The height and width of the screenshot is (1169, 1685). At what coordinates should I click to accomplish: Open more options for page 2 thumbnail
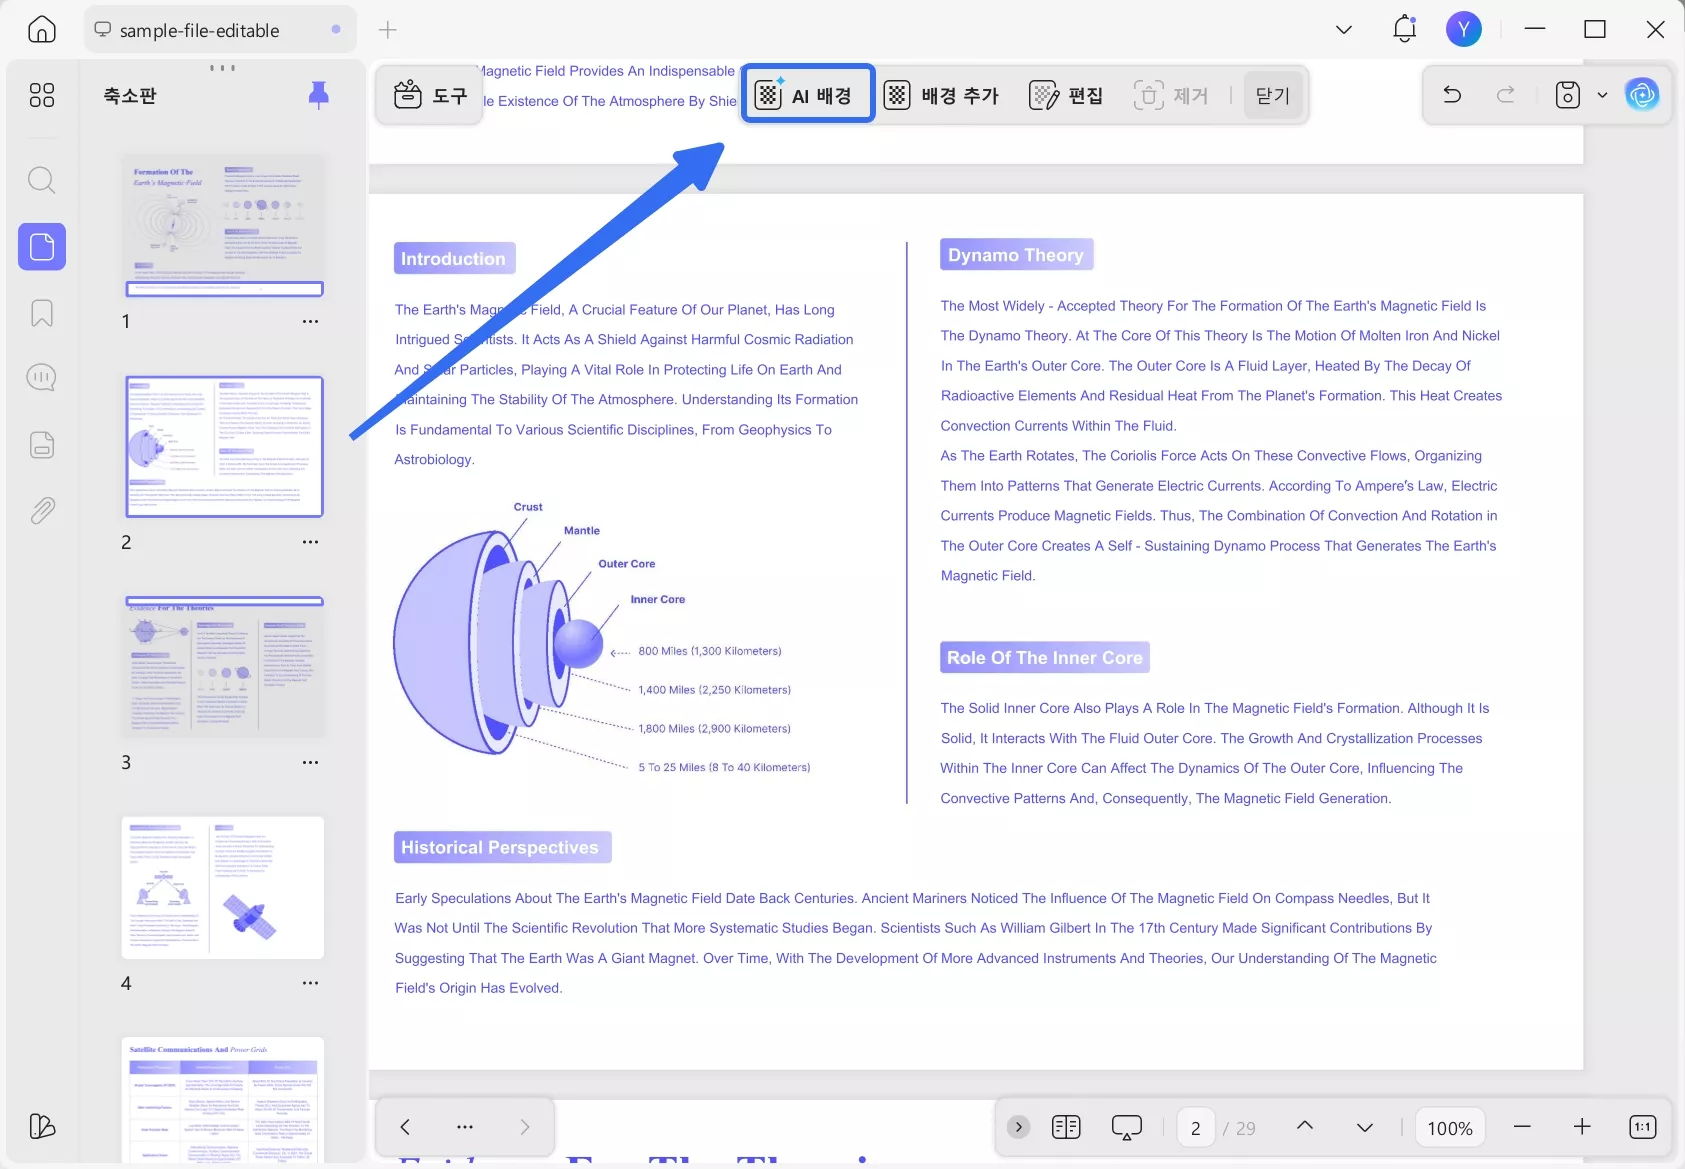point(311,542)
